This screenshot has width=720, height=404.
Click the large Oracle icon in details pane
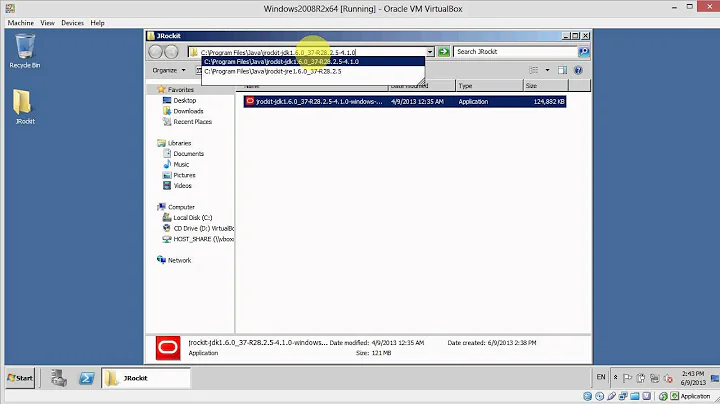tap(168, 348)
